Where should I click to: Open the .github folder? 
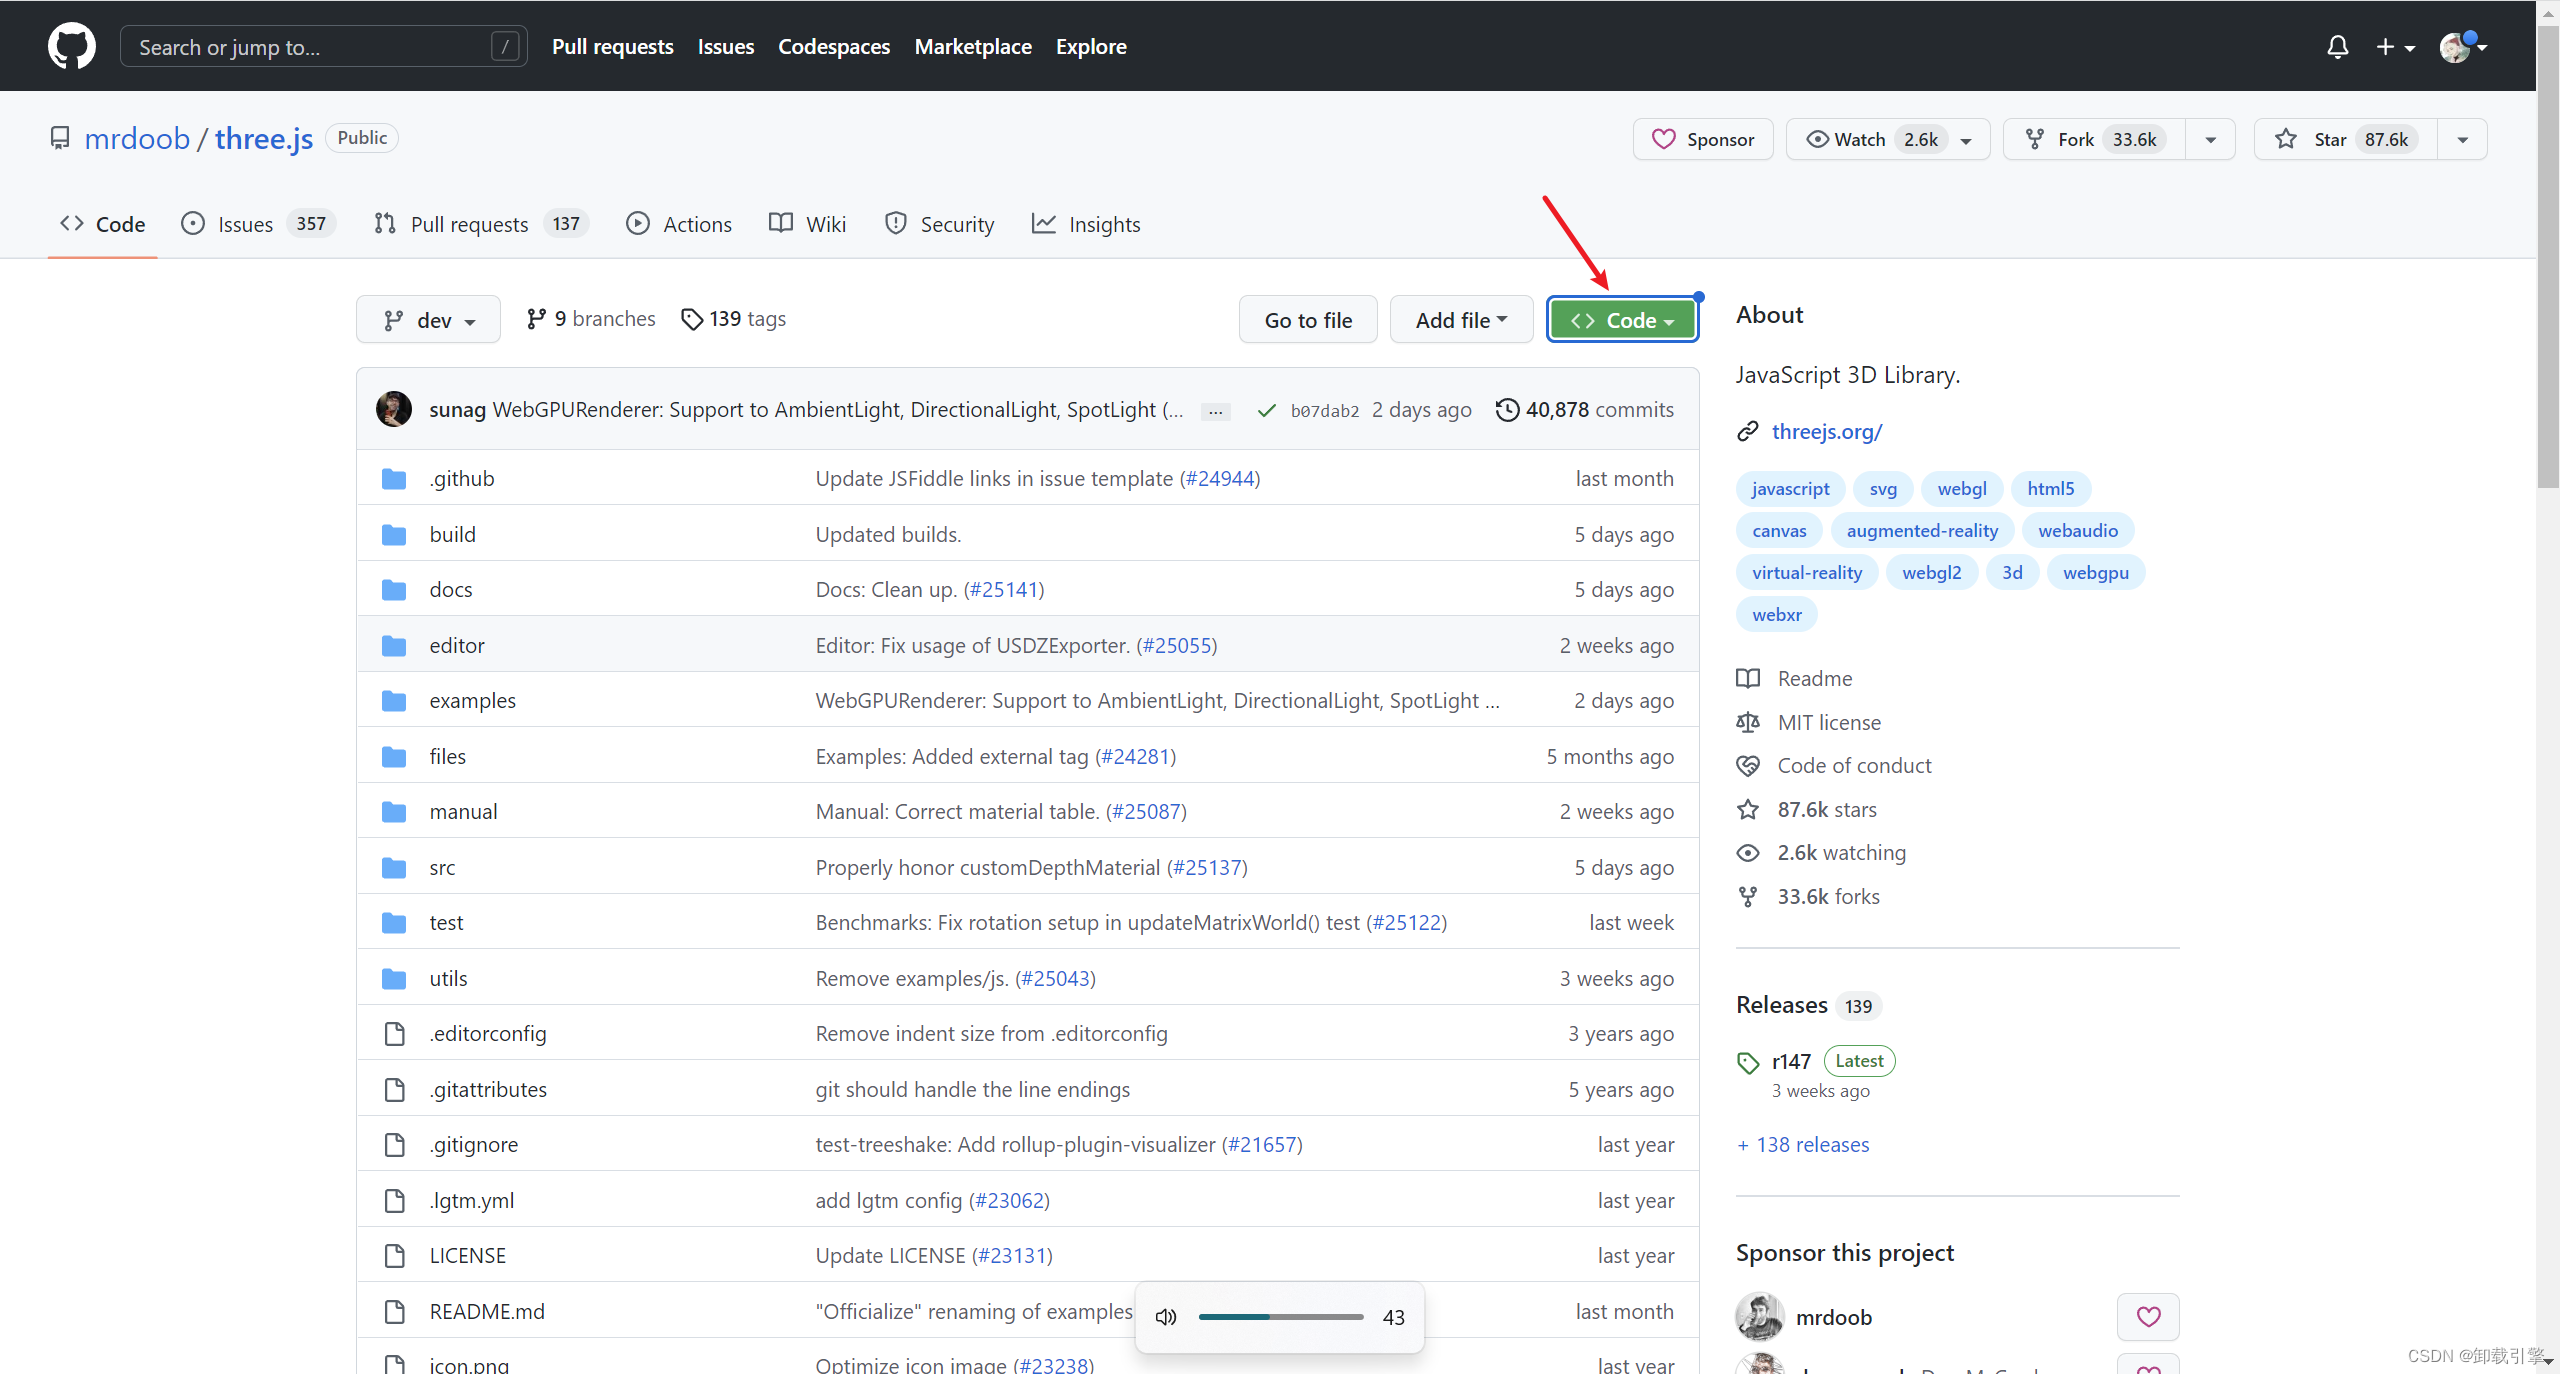(462, 478)
